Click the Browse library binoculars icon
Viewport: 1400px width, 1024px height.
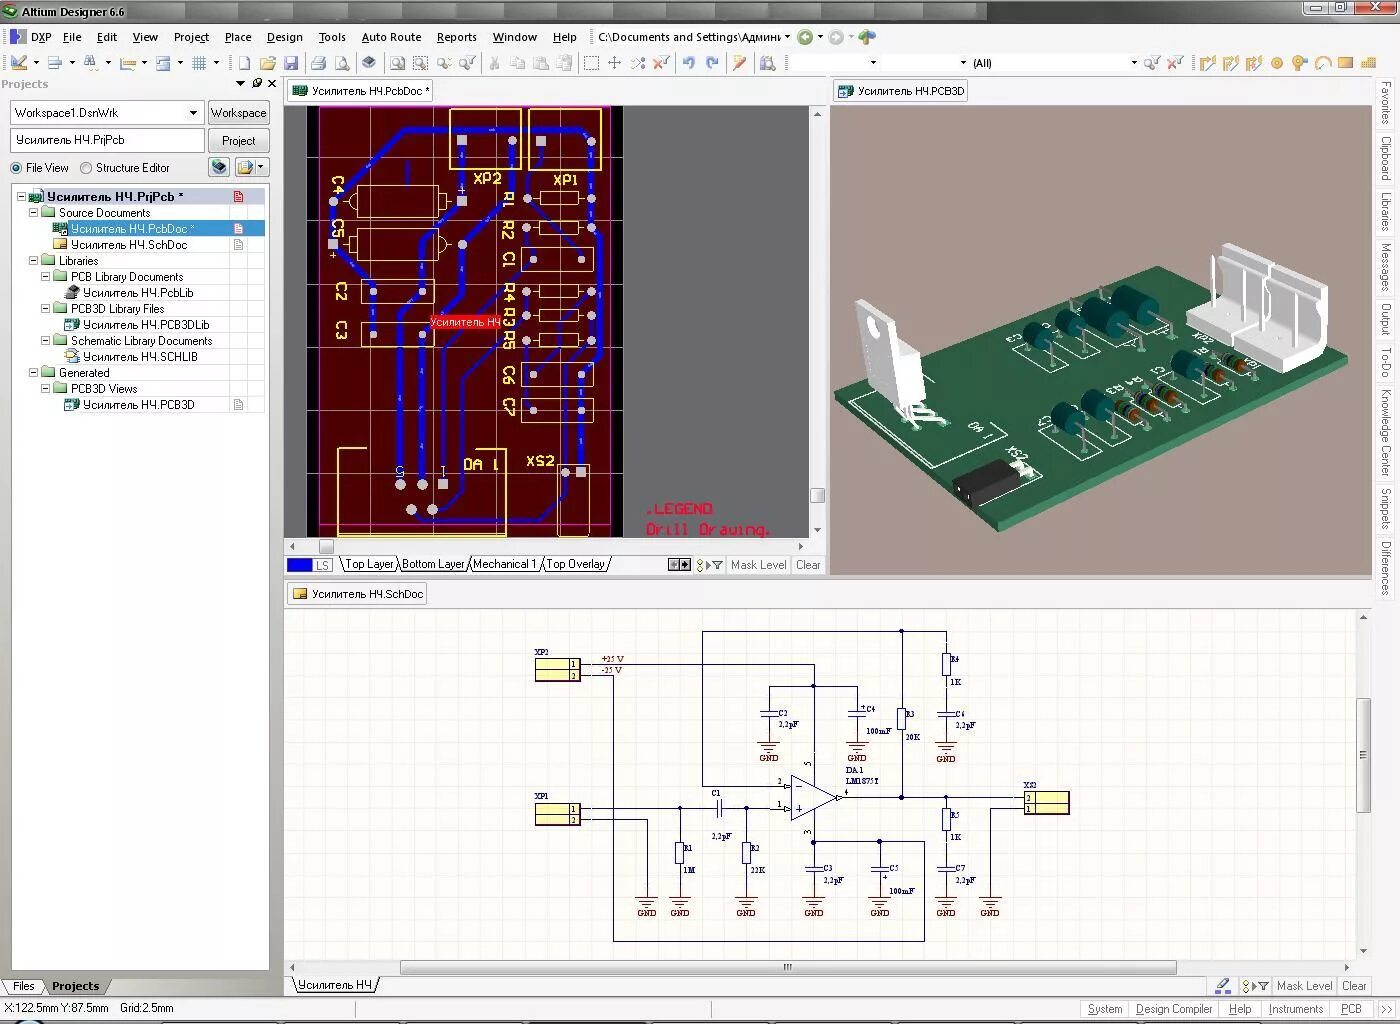click(x=767, y=63)
